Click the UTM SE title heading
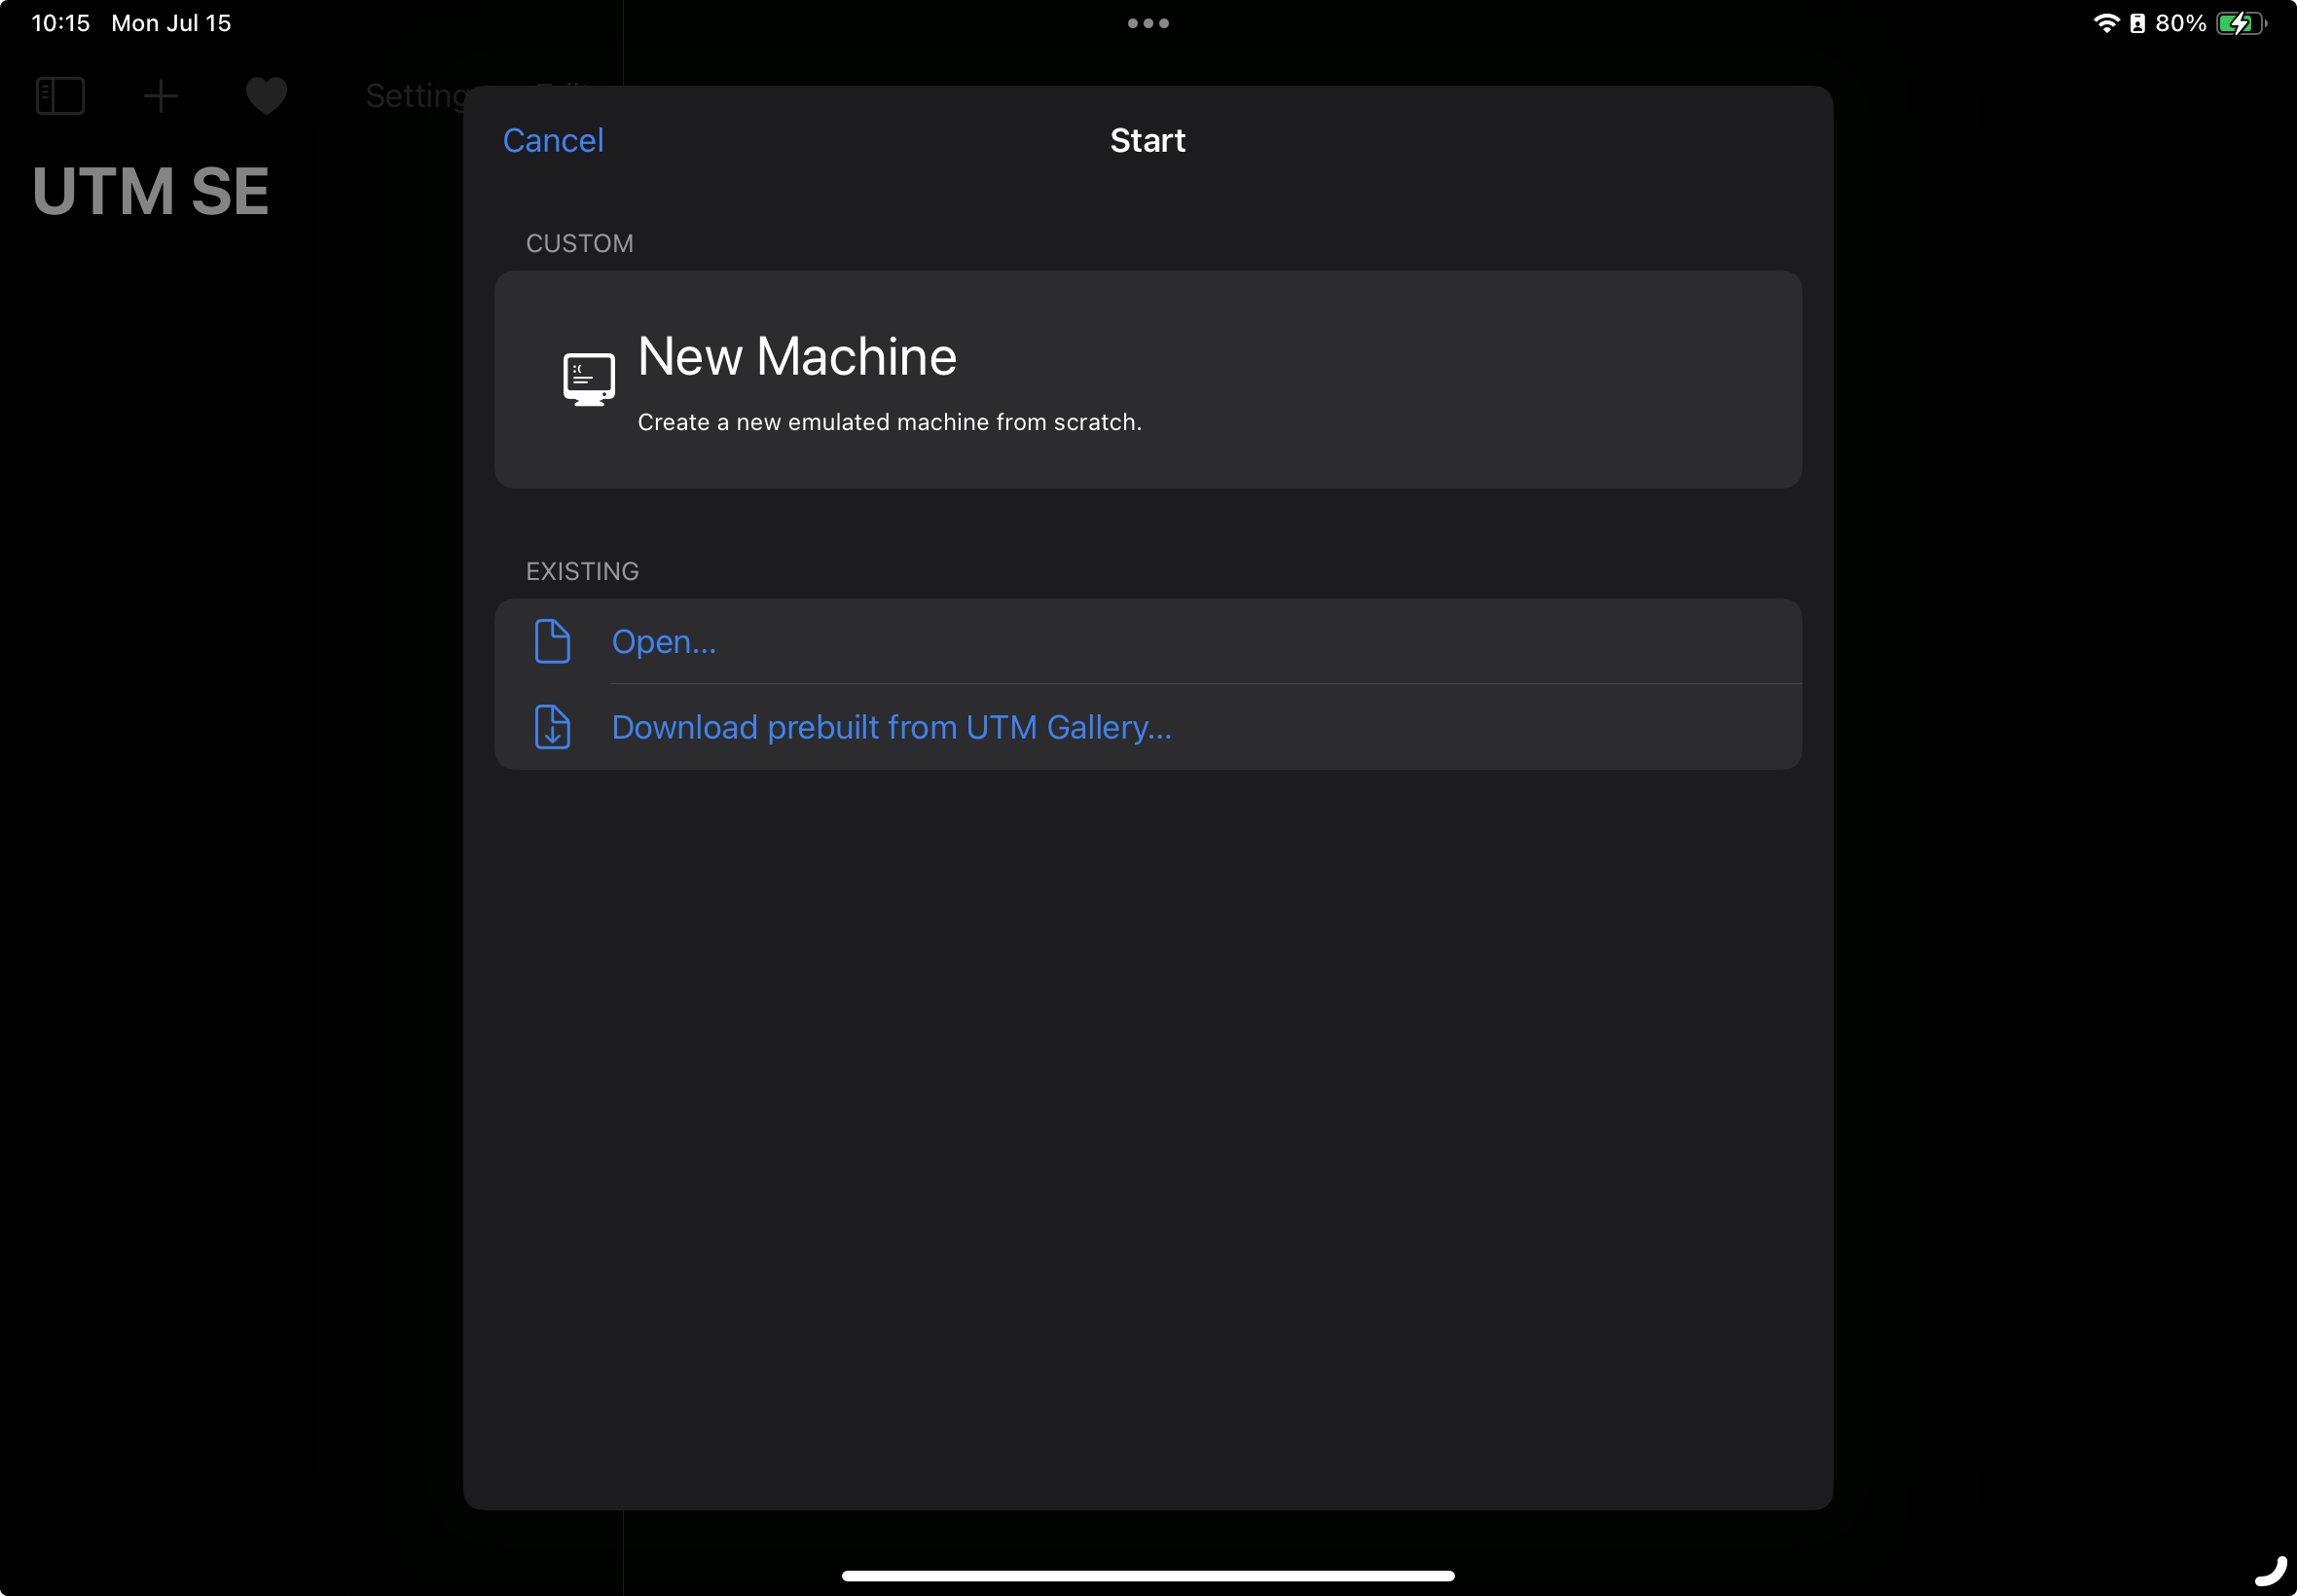The image size is (2297, 1596). 151,191
